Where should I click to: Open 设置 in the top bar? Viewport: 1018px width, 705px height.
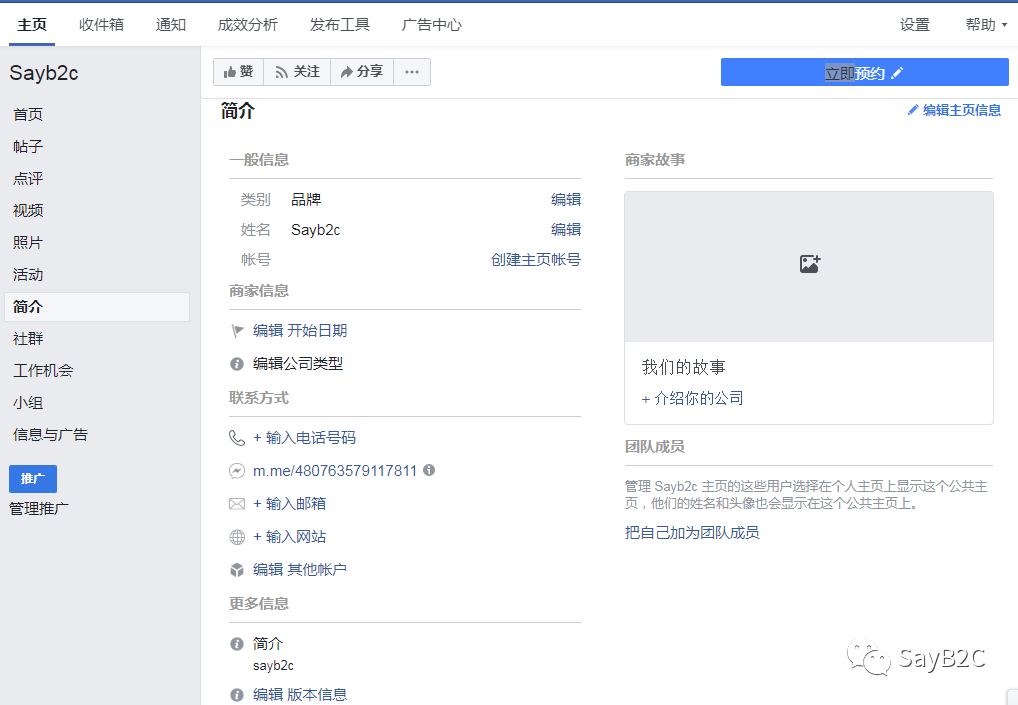[915, 25]
